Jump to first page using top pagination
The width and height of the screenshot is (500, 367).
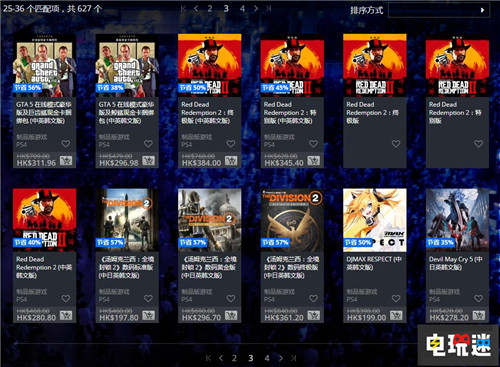click(183, 9)
